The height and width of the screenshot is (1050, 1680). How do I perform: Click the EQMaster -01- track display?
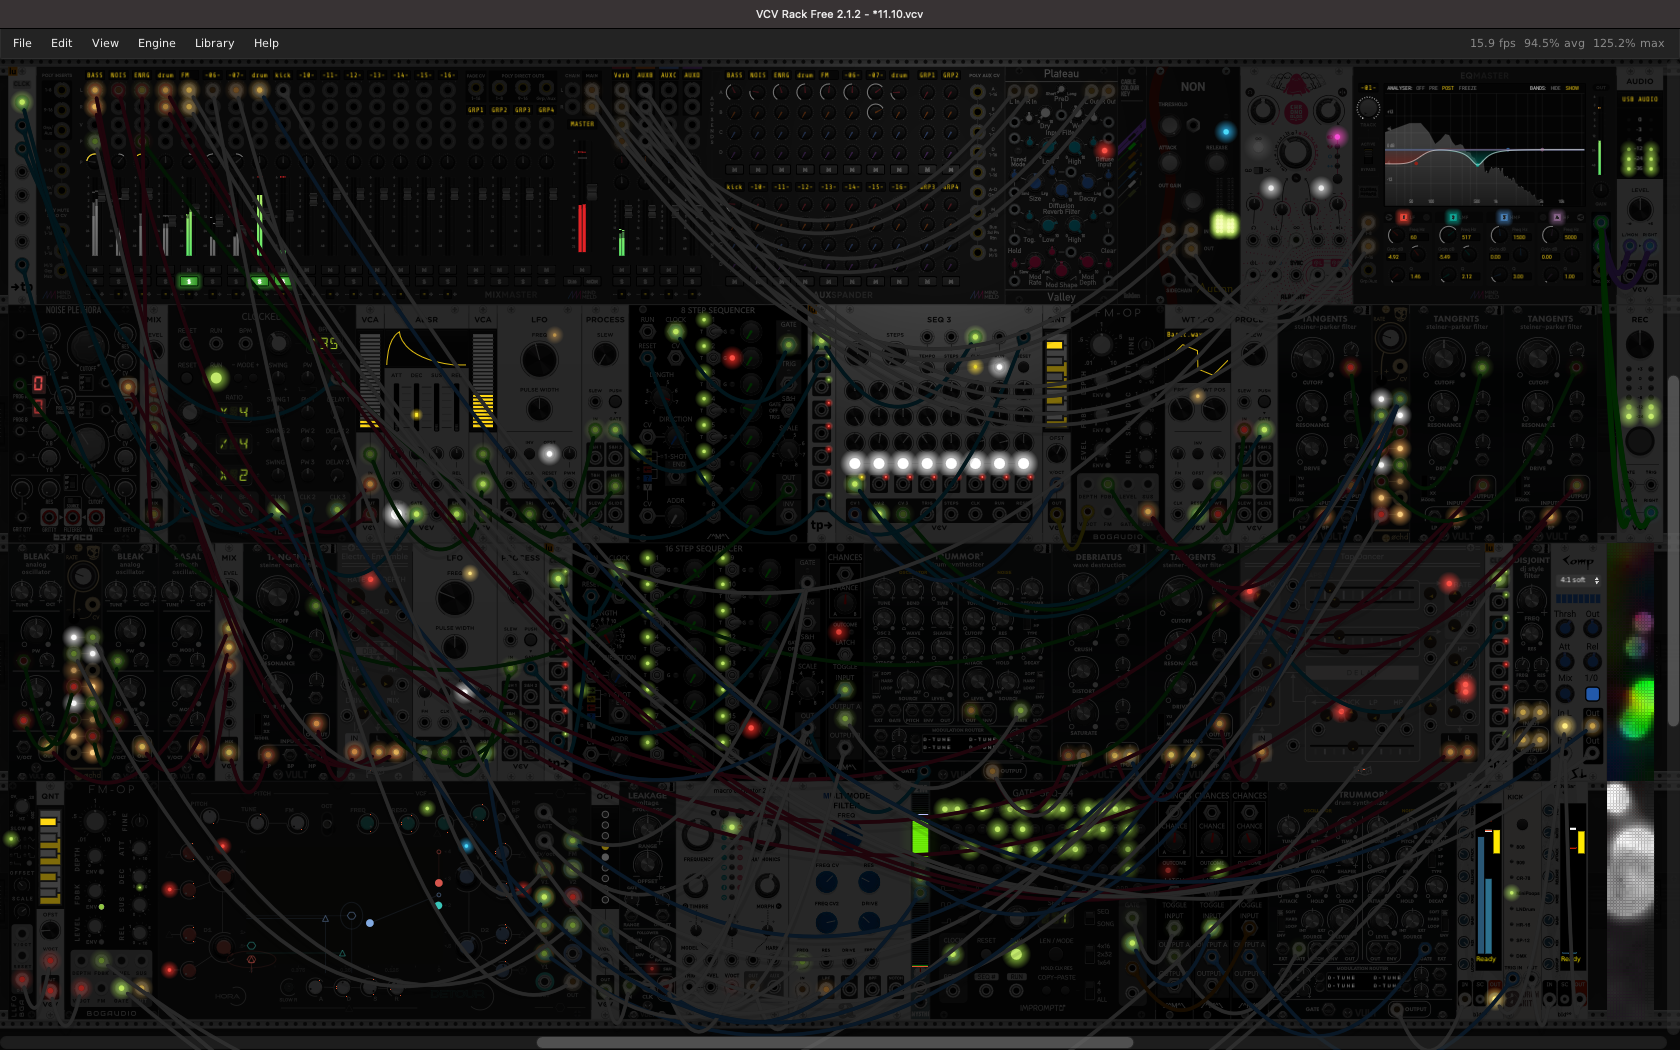[1368, 88]
